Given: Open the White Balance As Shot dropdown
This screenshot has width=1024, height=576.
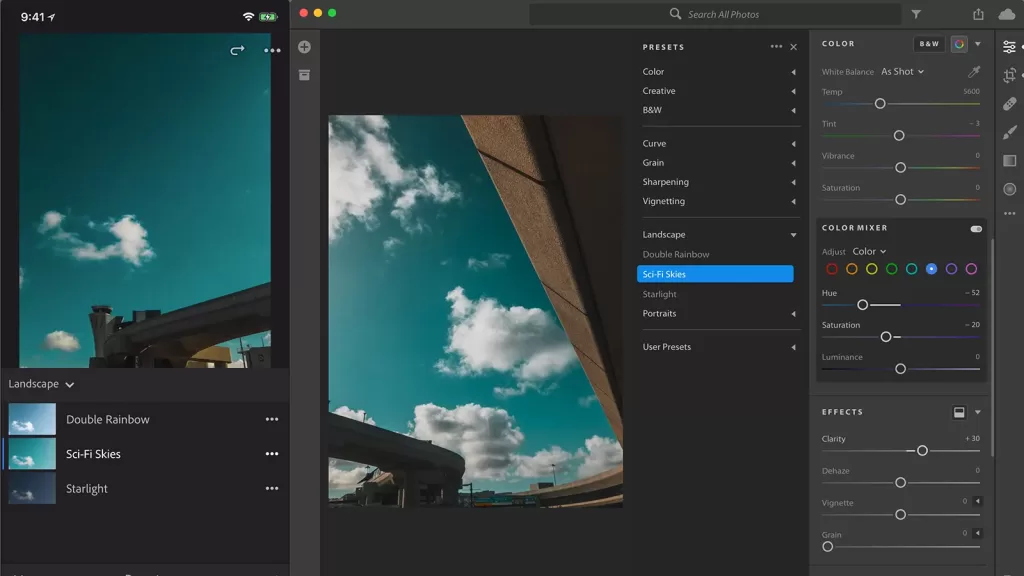Looking at the screenshot, I should pyautogui.click(x=902, y=72).
